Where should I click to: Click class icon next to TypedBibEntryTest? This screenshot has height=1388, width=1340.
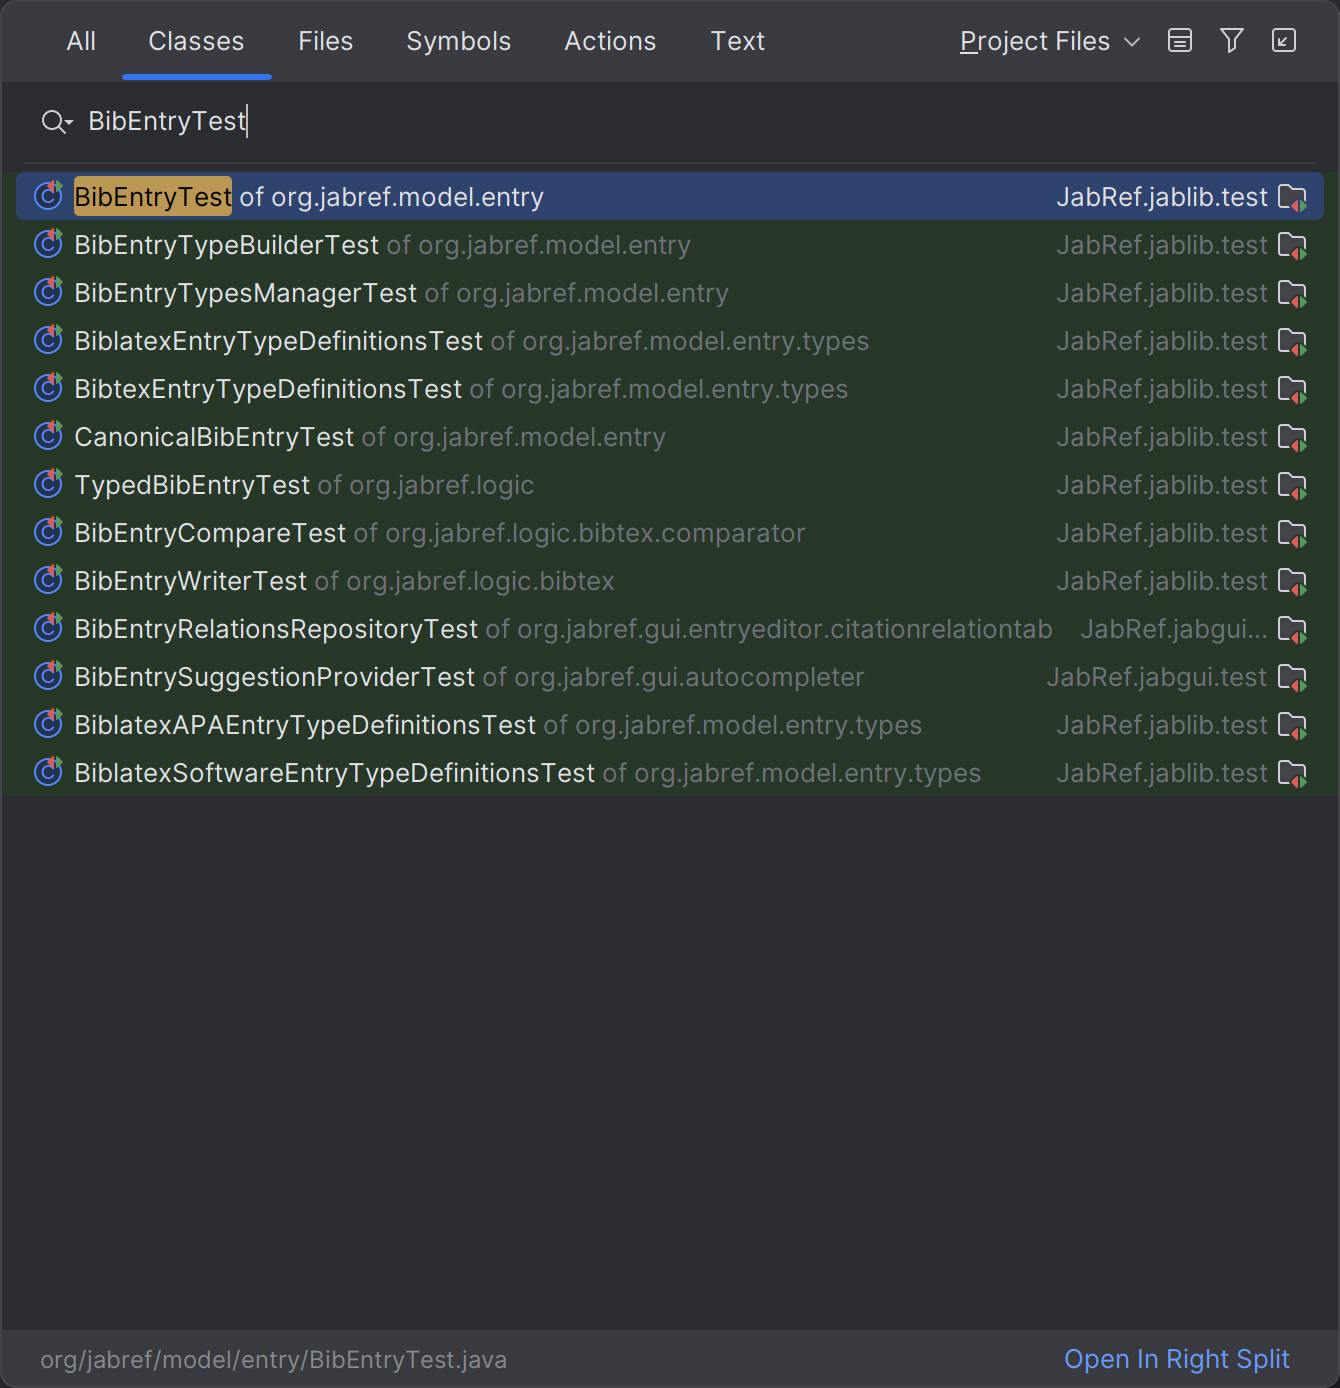pyautogui.click(x=48, y=484)
